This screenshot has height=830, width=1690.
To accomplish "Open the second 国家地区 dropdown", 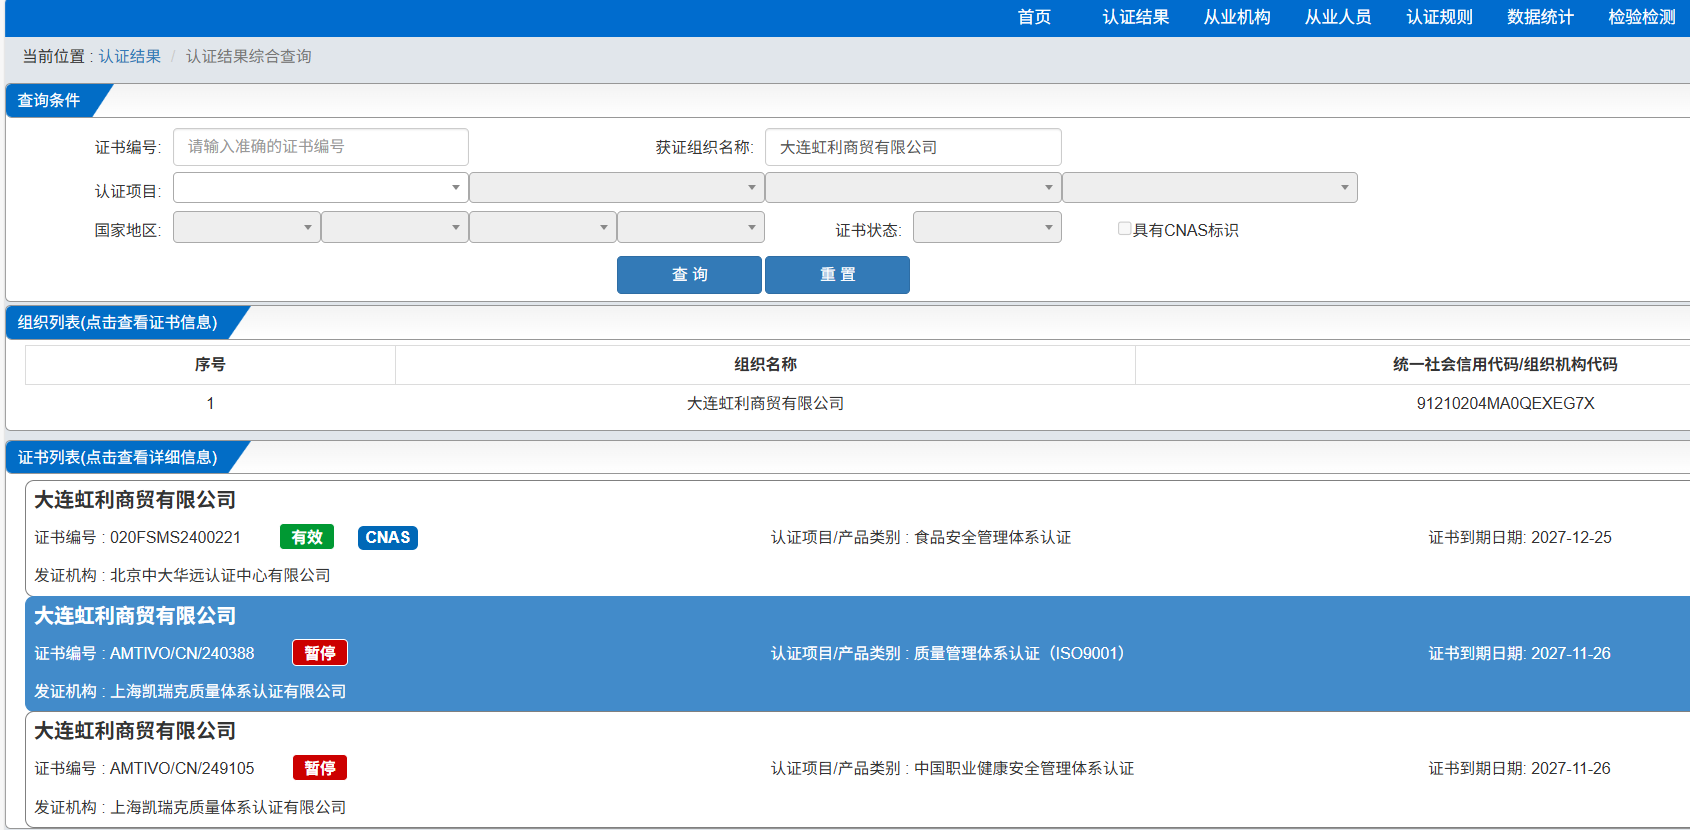I will [394, 228].
